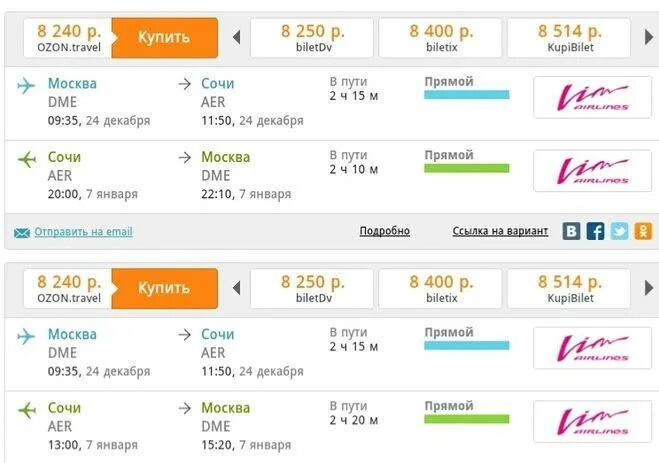
Task: Click the VK share icon
Action: coord(571,231)
